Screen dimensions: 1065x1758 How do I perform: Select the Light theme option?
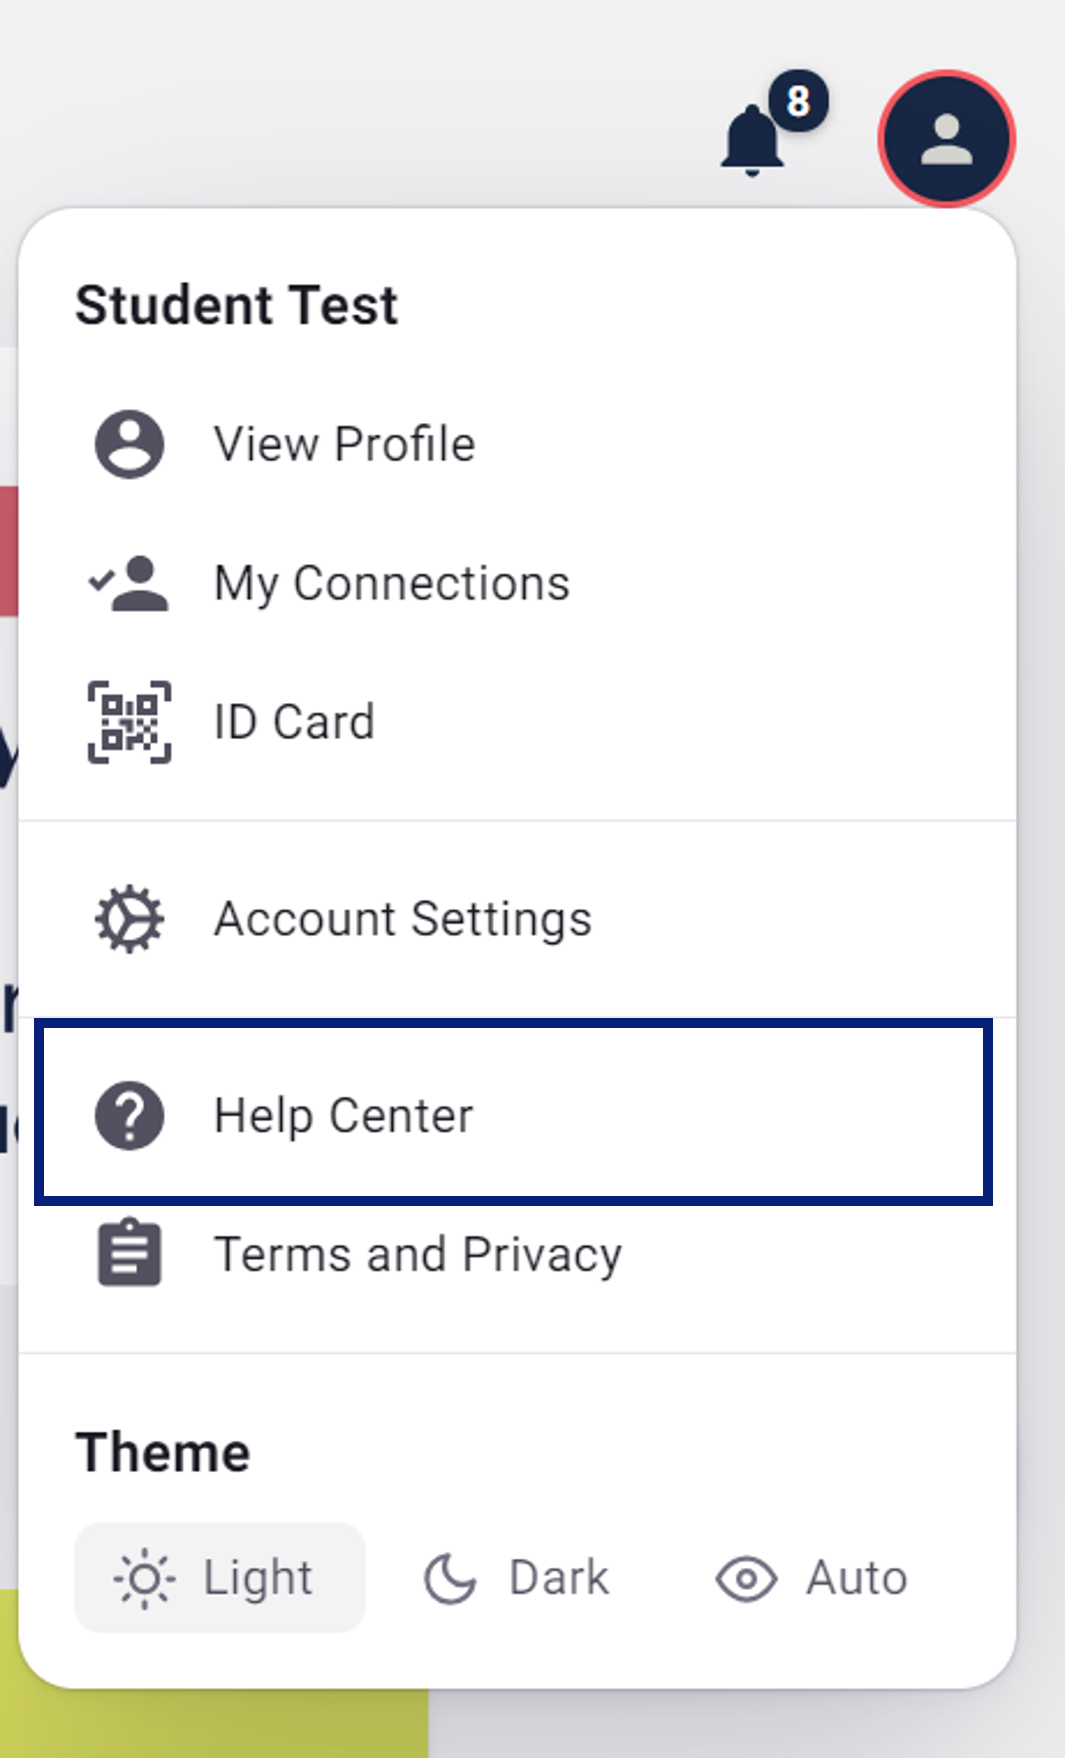tap(220, 1578)
